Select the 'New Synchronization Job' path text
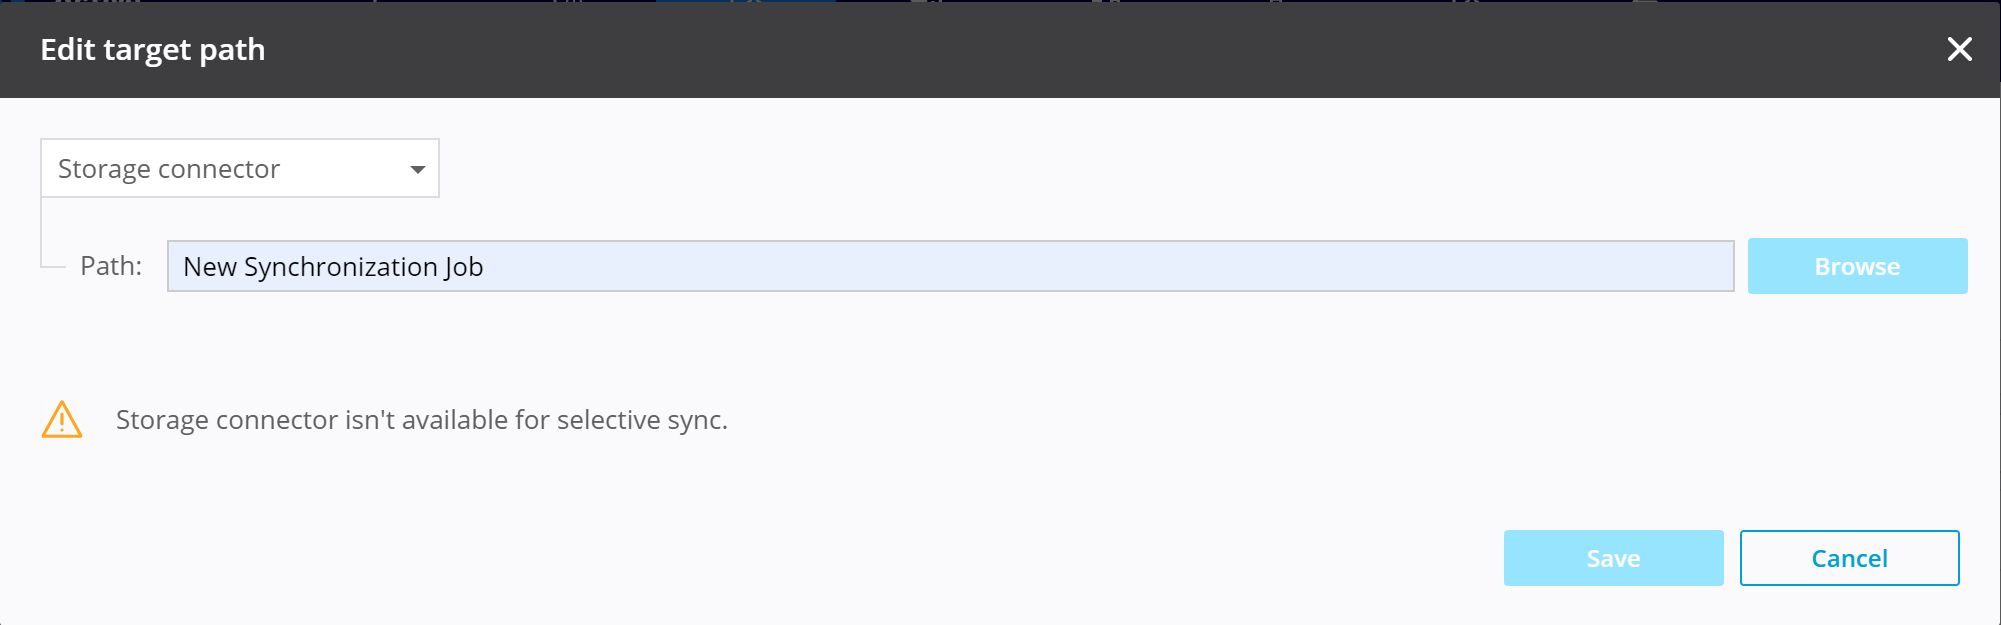Image resolution: width=2001 pixels, height=625 pixels. pos(333,267)
